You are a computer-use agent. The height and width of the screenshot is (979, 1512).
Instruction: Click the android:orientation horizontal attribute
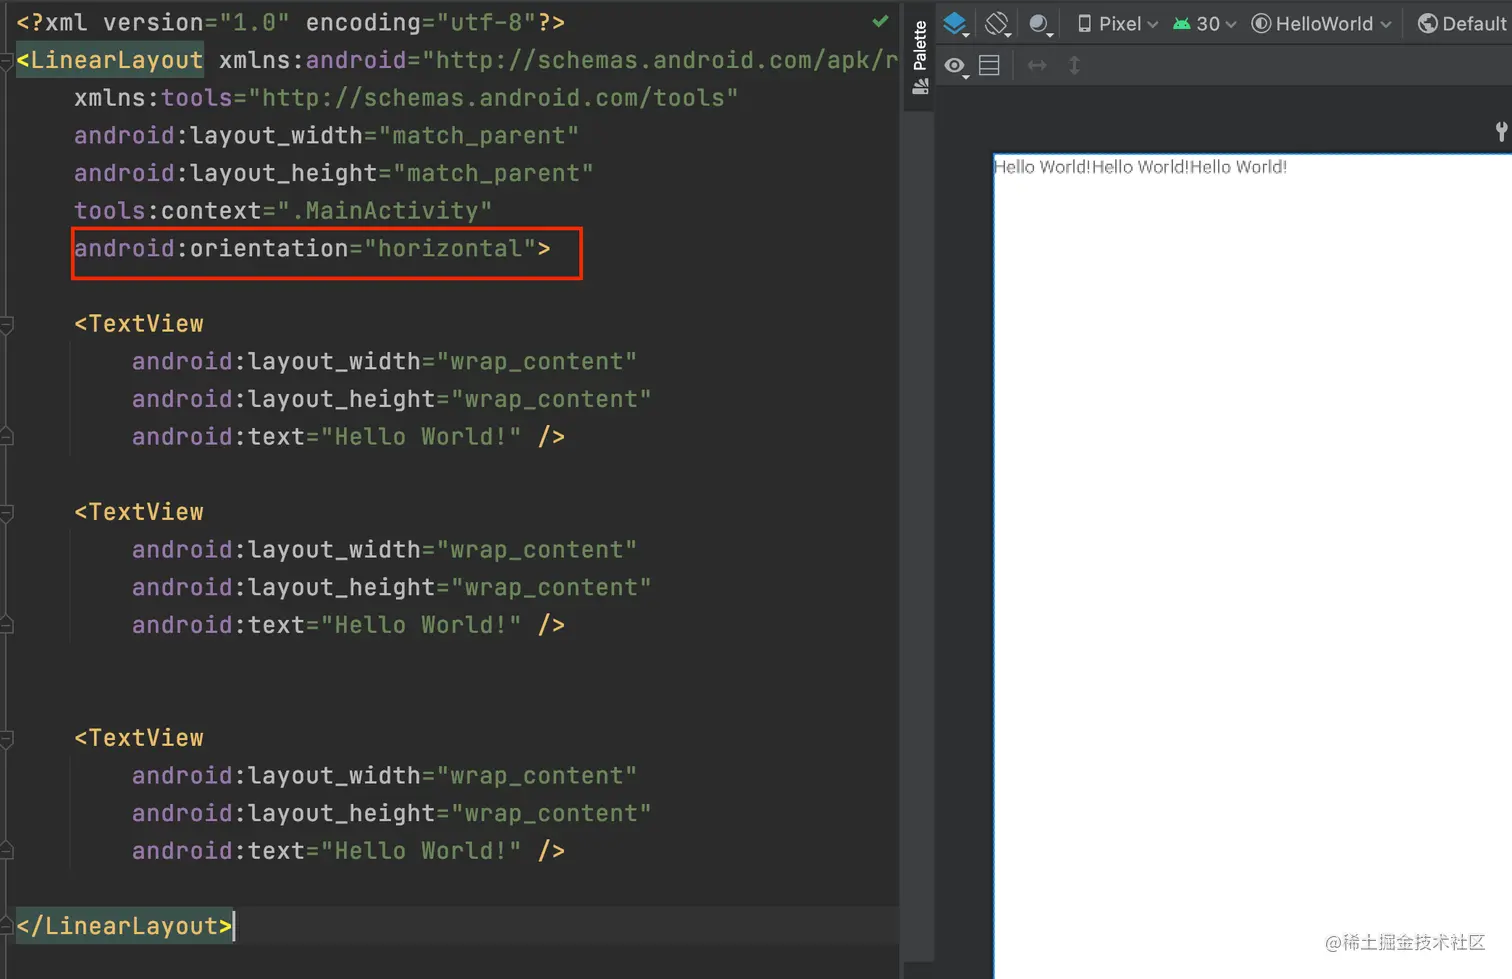coord(312,248)
